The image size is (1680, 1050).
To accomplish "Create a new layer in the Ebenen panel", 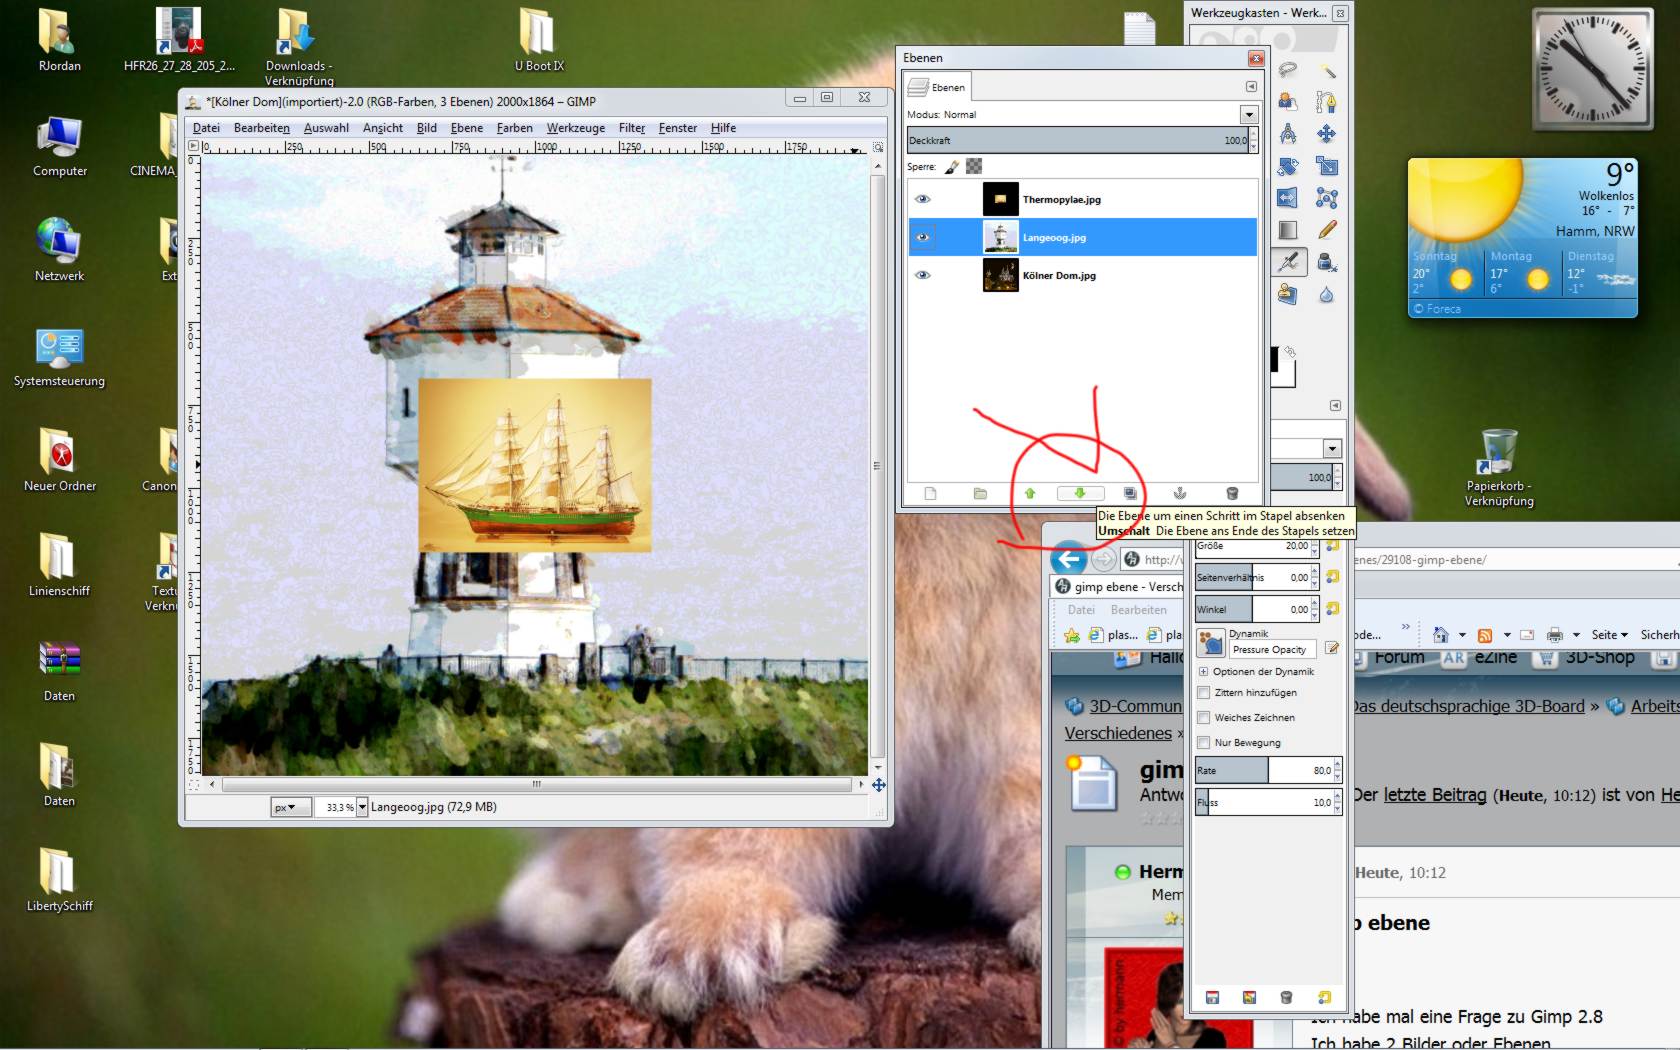I will (x=930, y=494).
